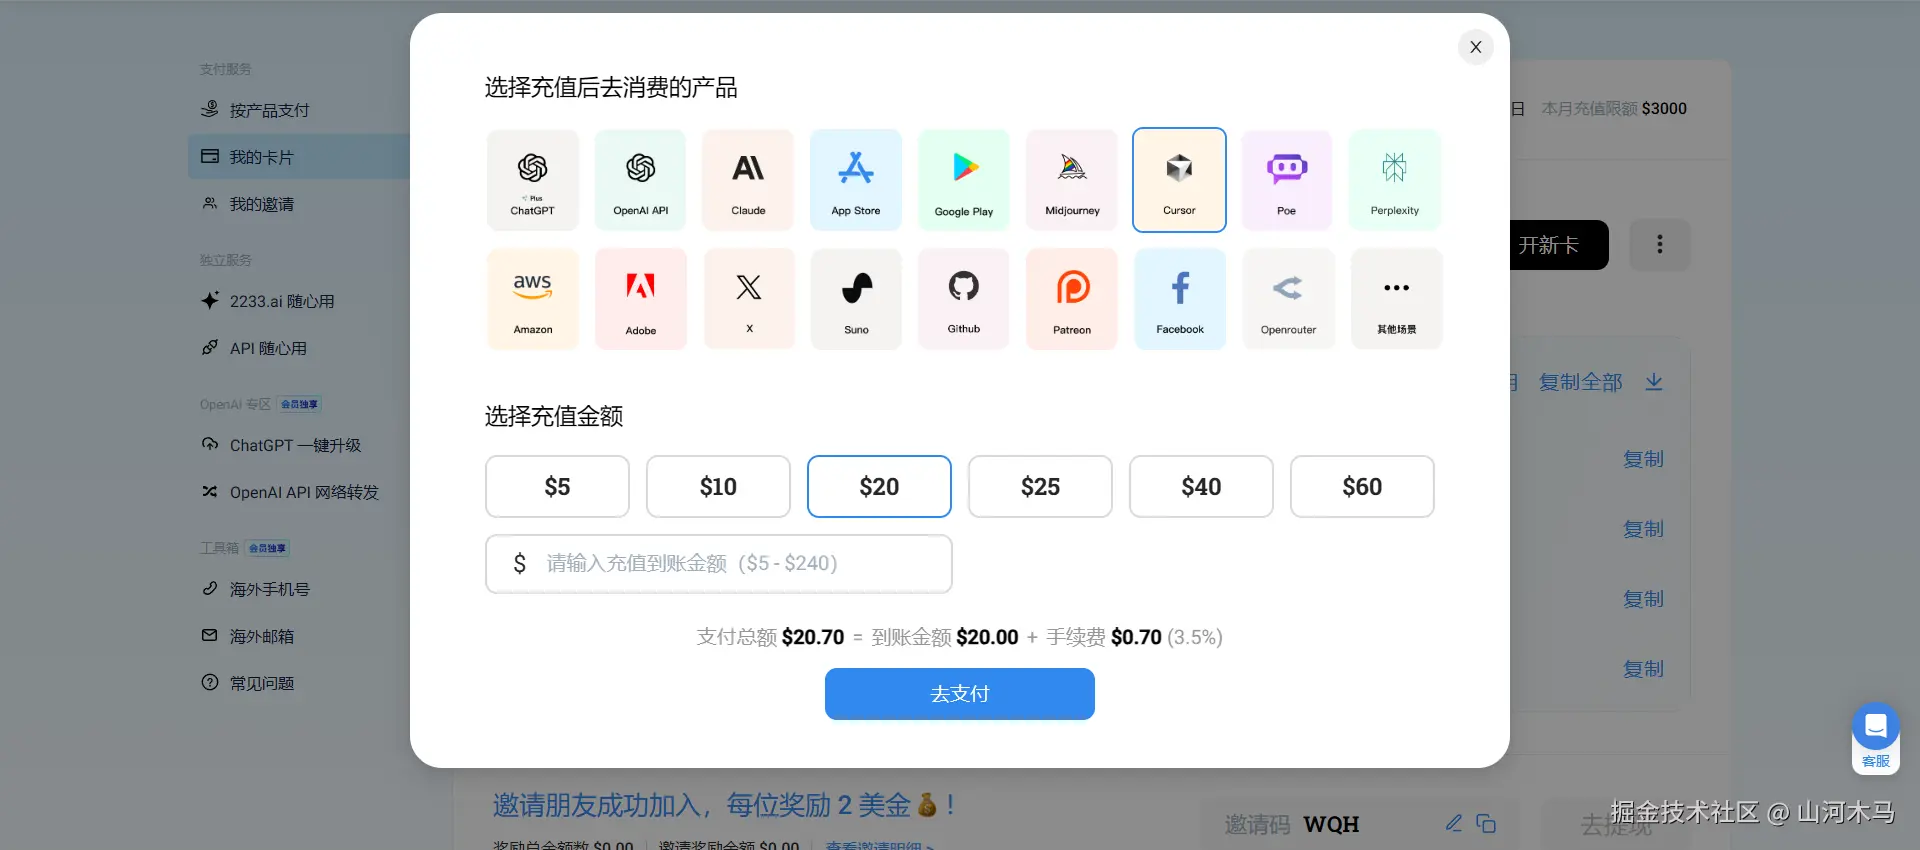Pick the Claude product tile
1920x850 pixels.
pyautogui.click(x=748, y=180)
